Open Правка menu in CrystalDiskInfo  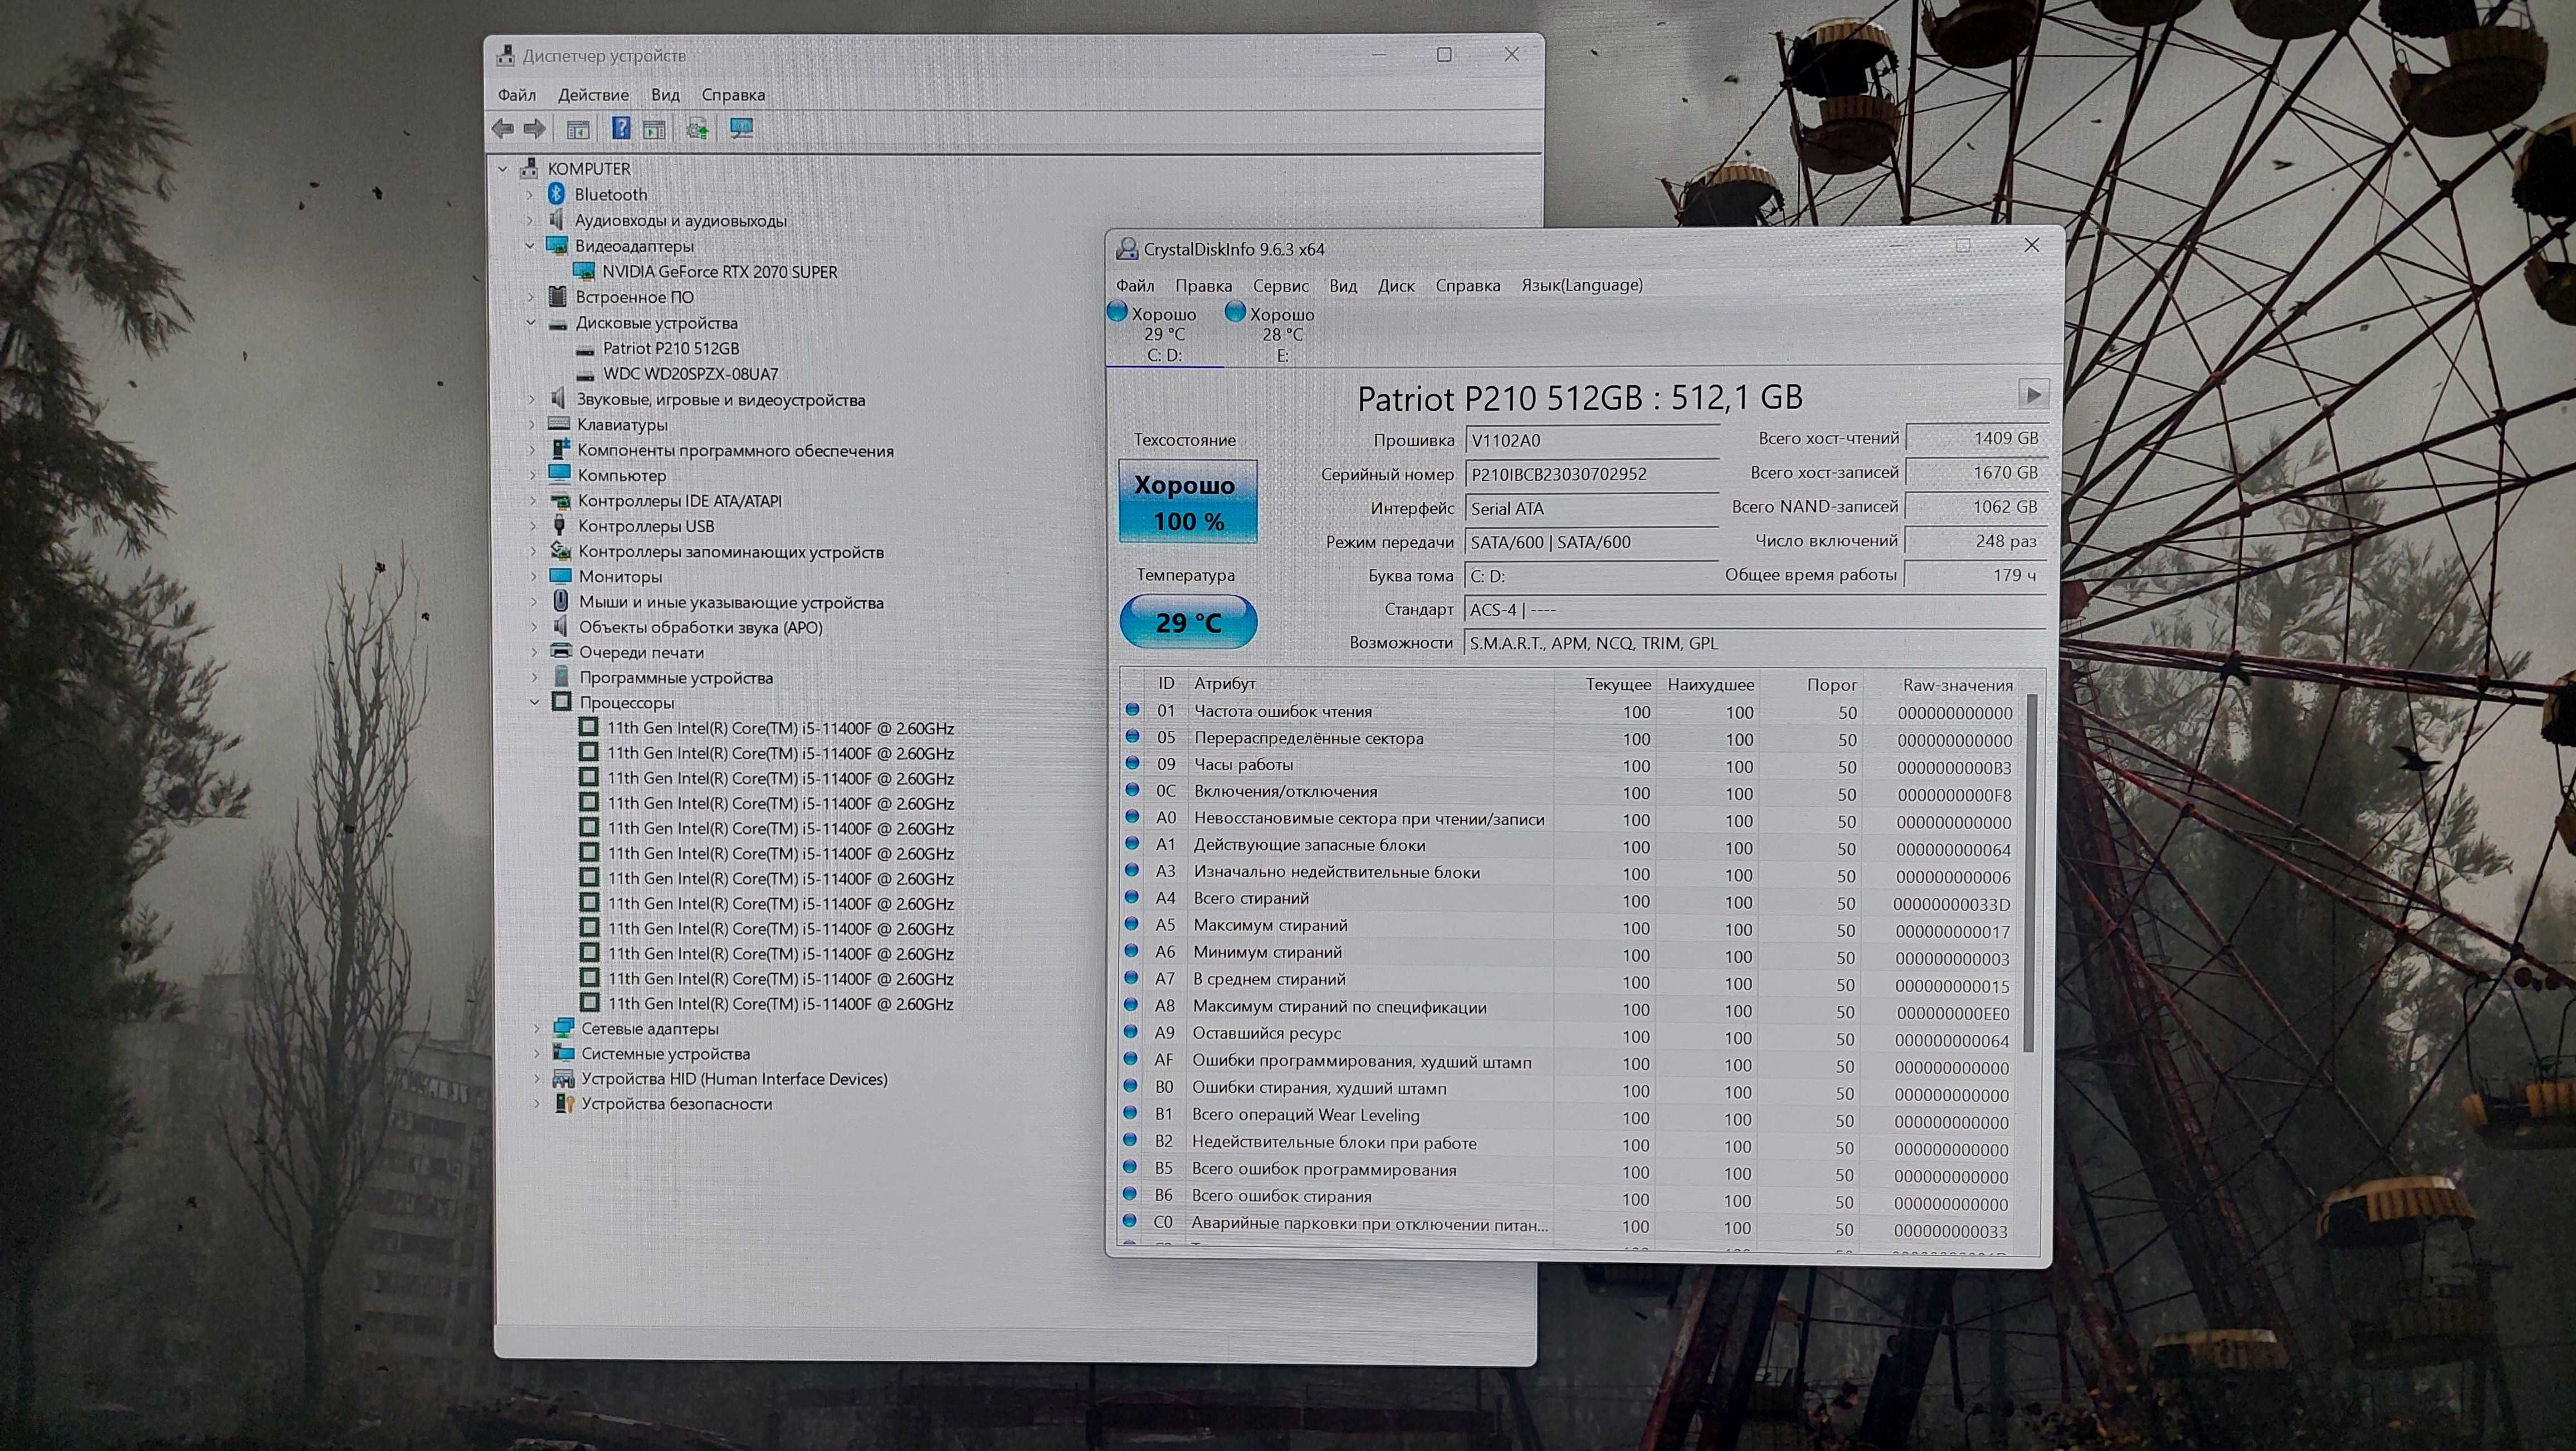point(1203,285)
